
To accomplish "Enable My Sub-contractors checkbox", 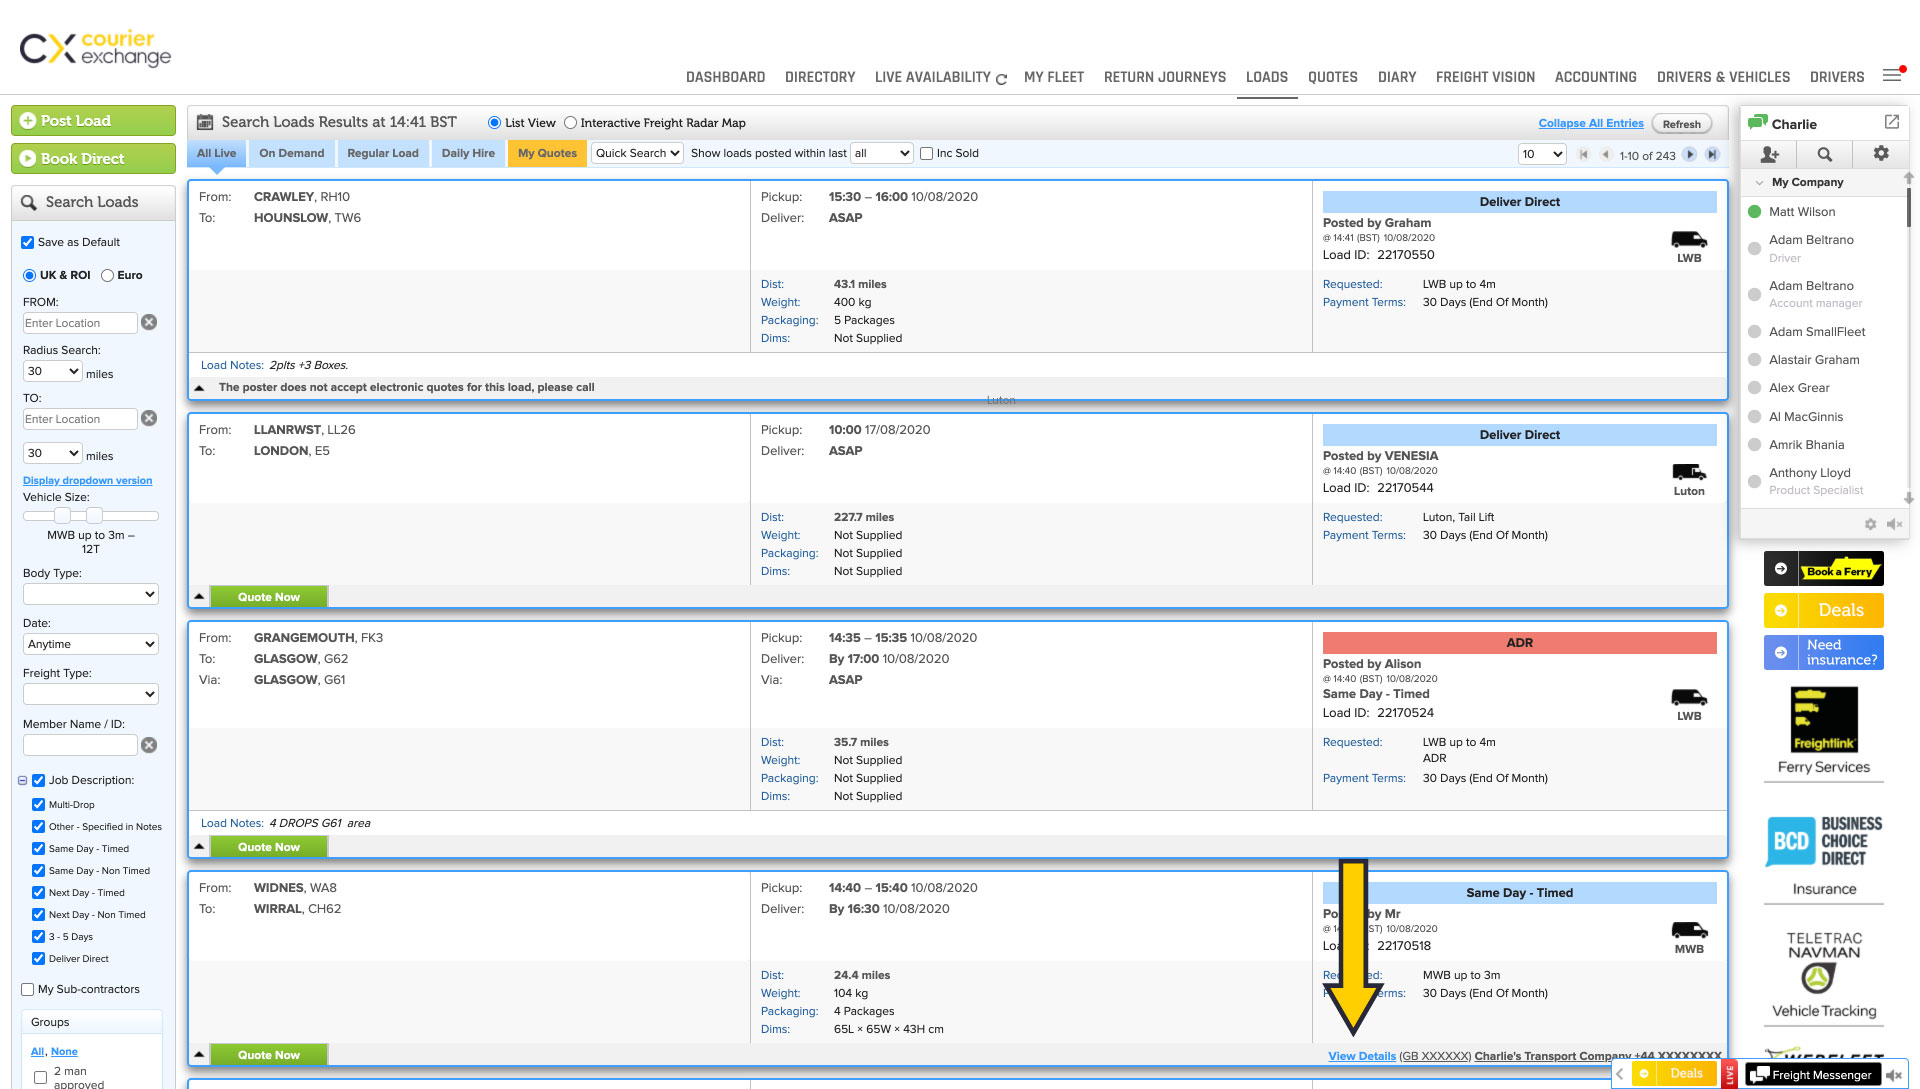I will [28, 989].
